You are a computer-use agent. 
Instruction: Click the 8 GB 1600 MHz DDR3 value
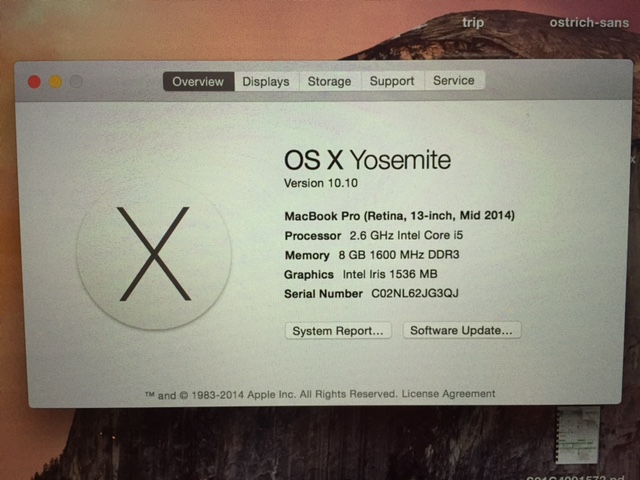399,255
